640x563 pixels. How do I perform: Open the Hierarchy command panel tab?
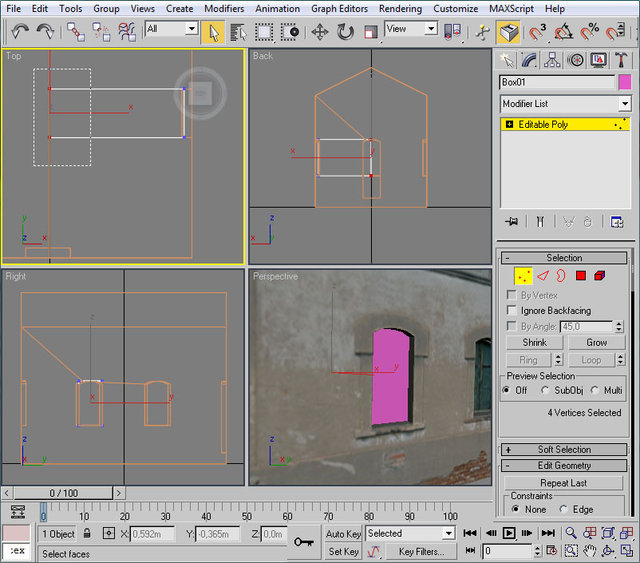[553, 60]
